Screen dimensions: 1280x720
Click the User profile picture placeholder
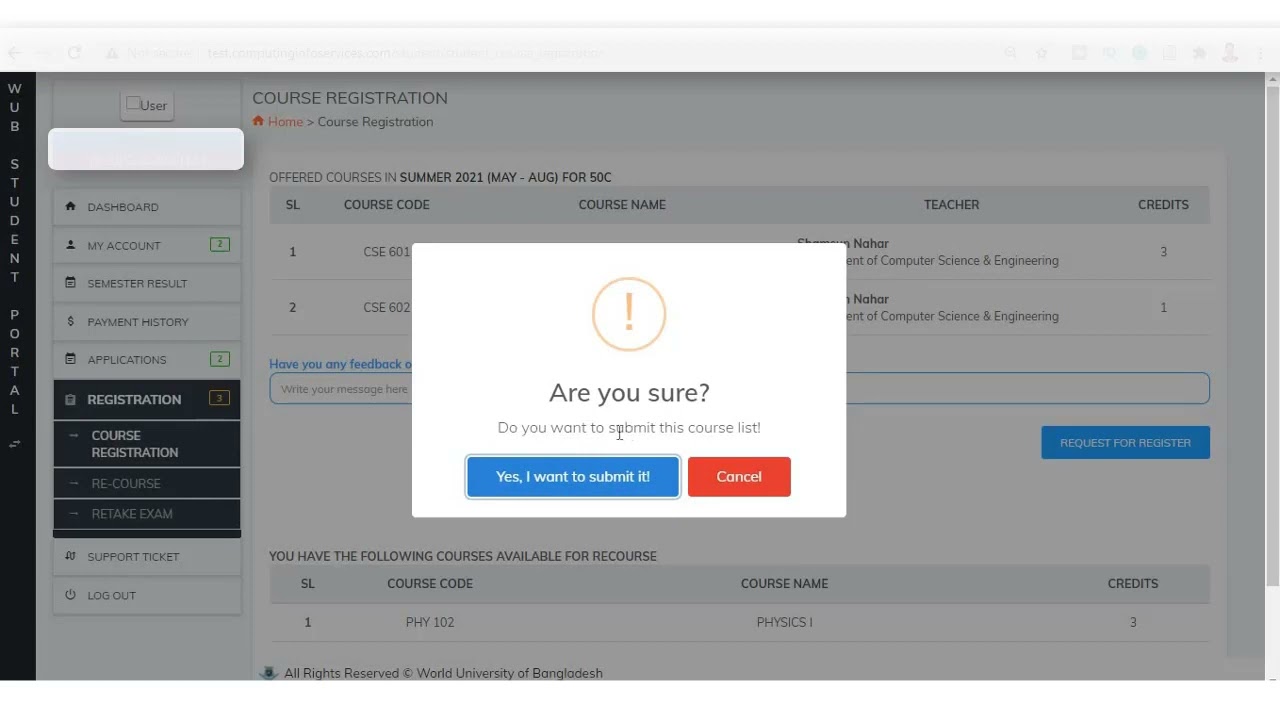147,105
